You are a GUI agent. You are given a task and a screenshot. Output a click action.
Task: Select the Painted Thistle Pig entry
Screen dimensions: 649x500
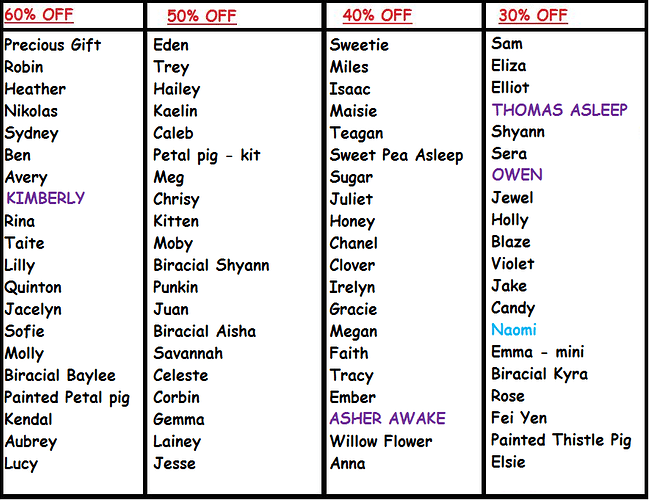[561, 440]
